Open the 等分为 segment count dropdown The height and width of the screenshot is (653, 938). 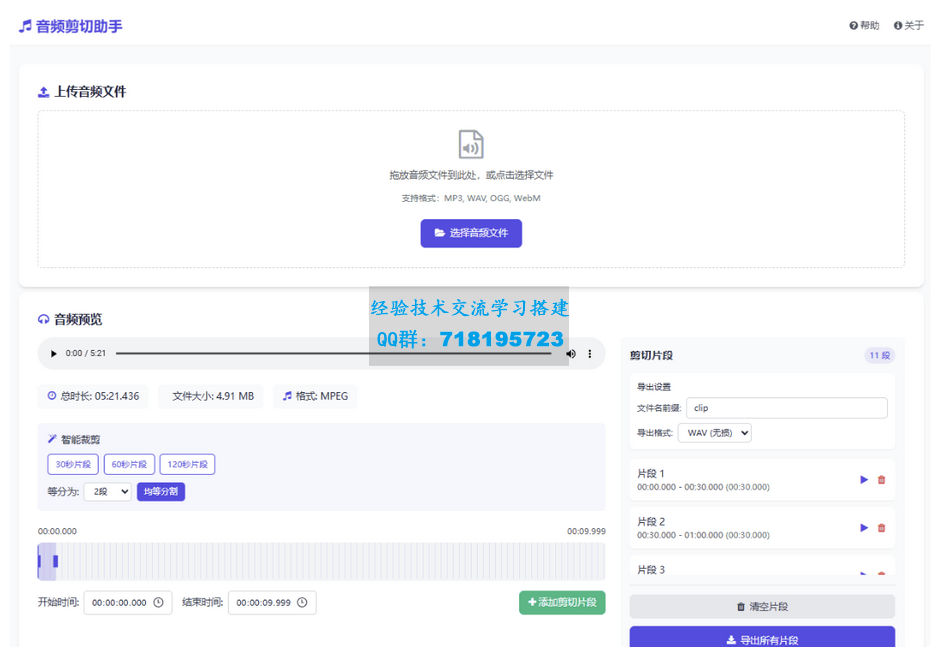pos(107,491)
